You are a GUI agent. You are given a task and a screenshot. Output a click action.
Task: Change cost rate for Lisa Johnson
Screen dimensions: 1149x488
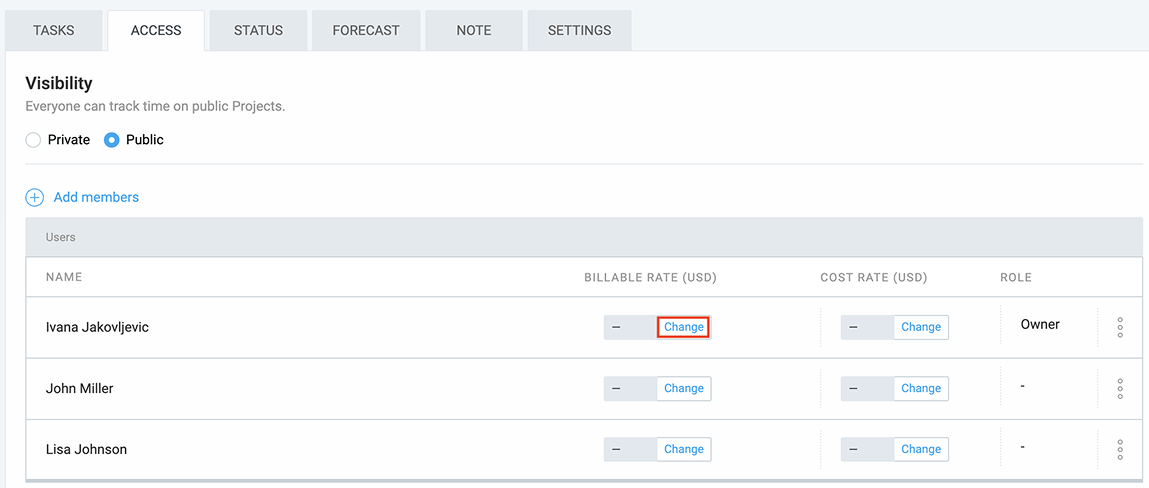921,449
